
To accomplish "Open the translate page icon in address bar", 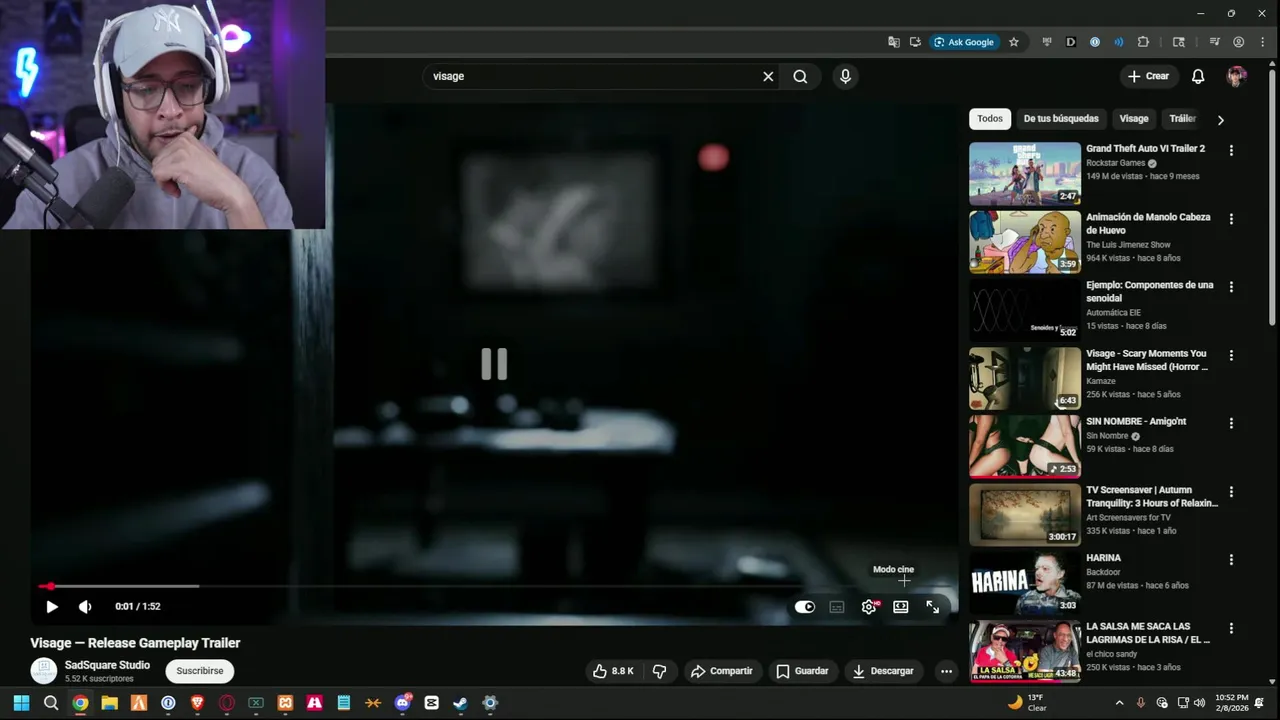I will [894, 42].
